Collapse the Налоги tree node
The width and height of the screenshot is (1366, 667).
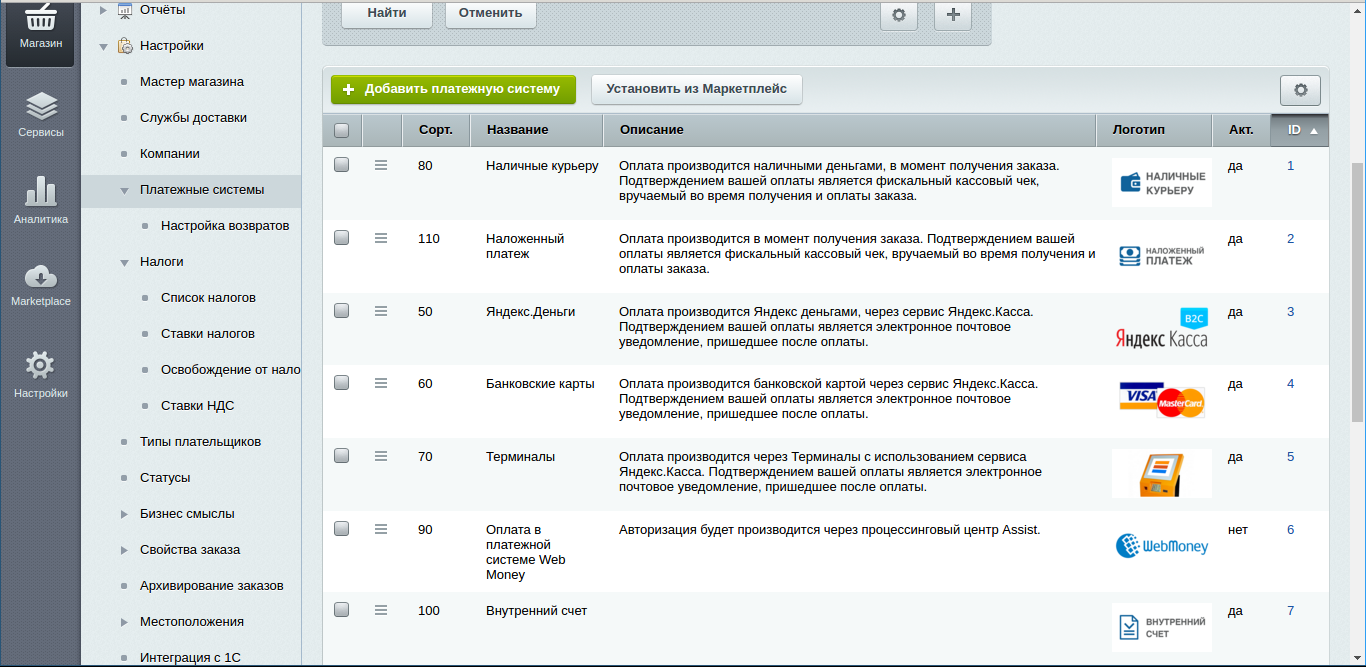point(124,262)
